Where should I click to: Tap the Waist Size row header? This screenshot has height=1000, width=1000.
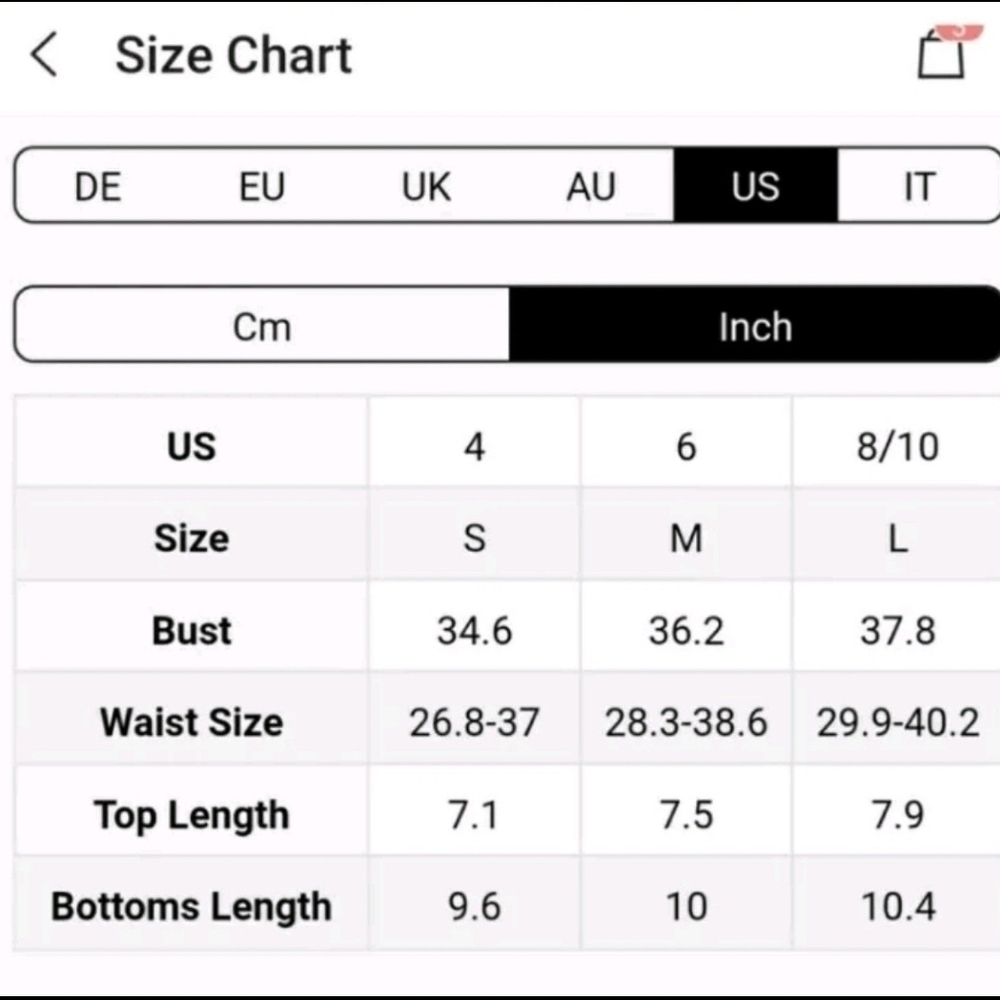[x=191, y=721]
